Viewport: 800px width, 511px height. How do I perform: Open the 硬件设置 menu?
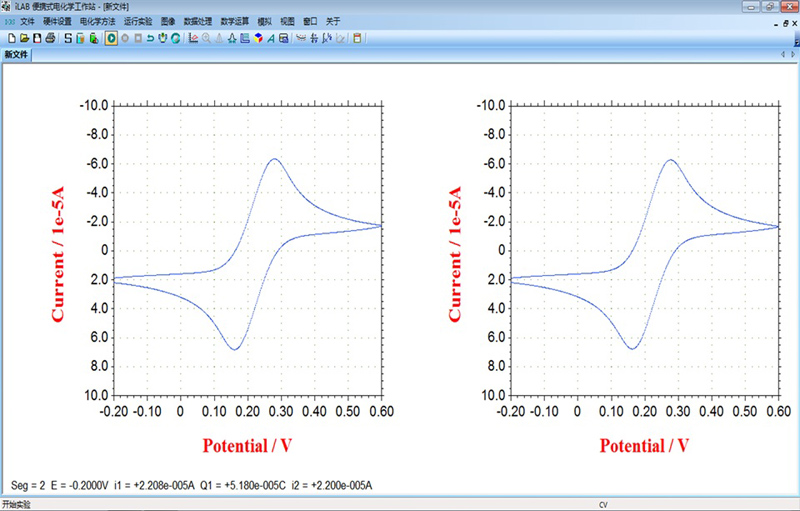pyautogui.click(x=58, y=21)
